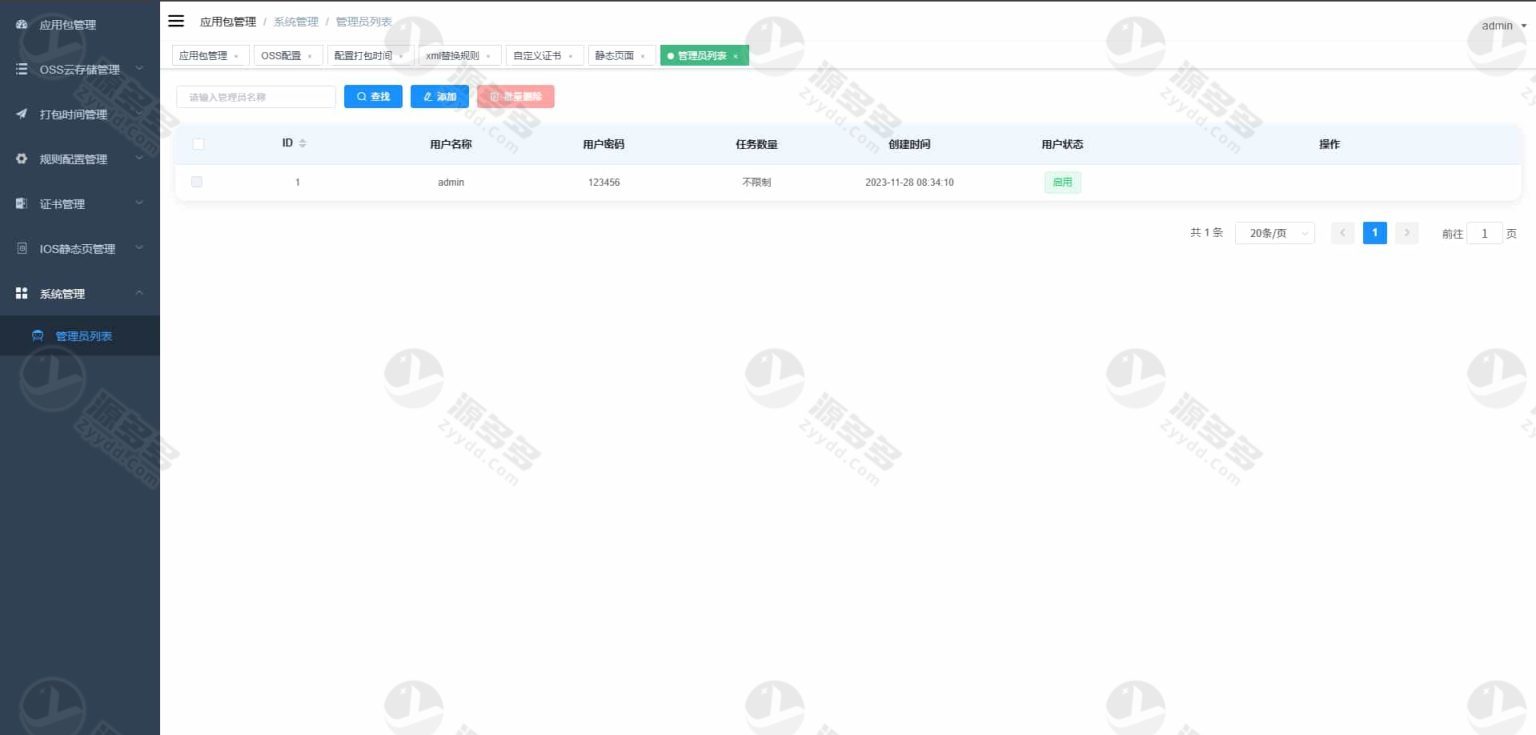Switch to the OSS配置 tab
Image resolution: width=1536 pixels, height=735 pixels.
pos(281,56)
